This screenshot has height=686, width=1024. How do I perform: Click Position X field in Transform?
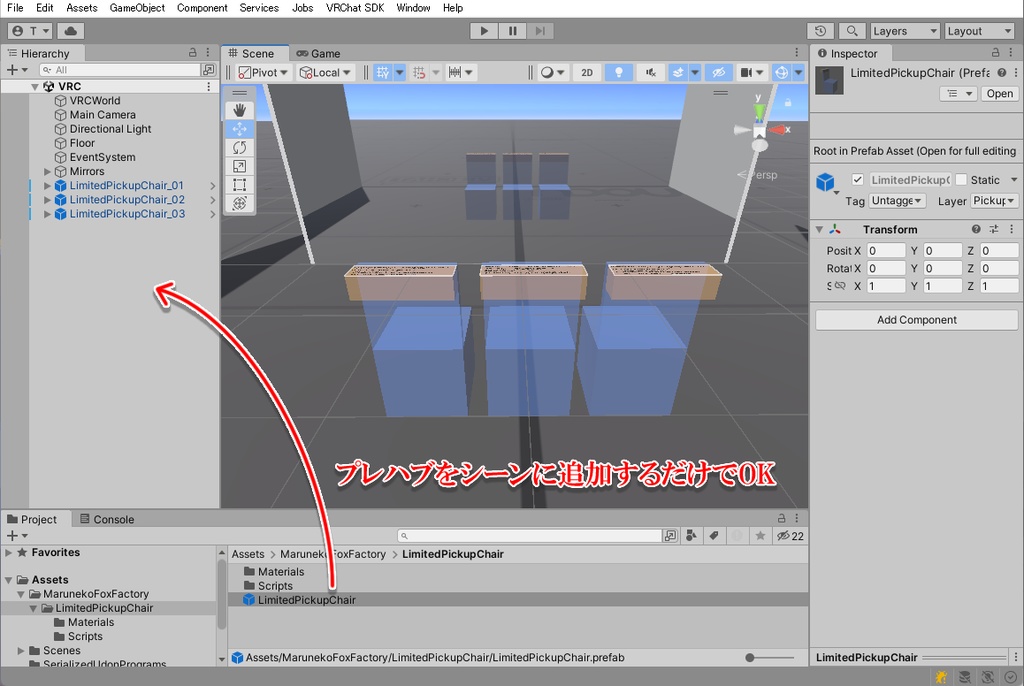click(886, 251)
